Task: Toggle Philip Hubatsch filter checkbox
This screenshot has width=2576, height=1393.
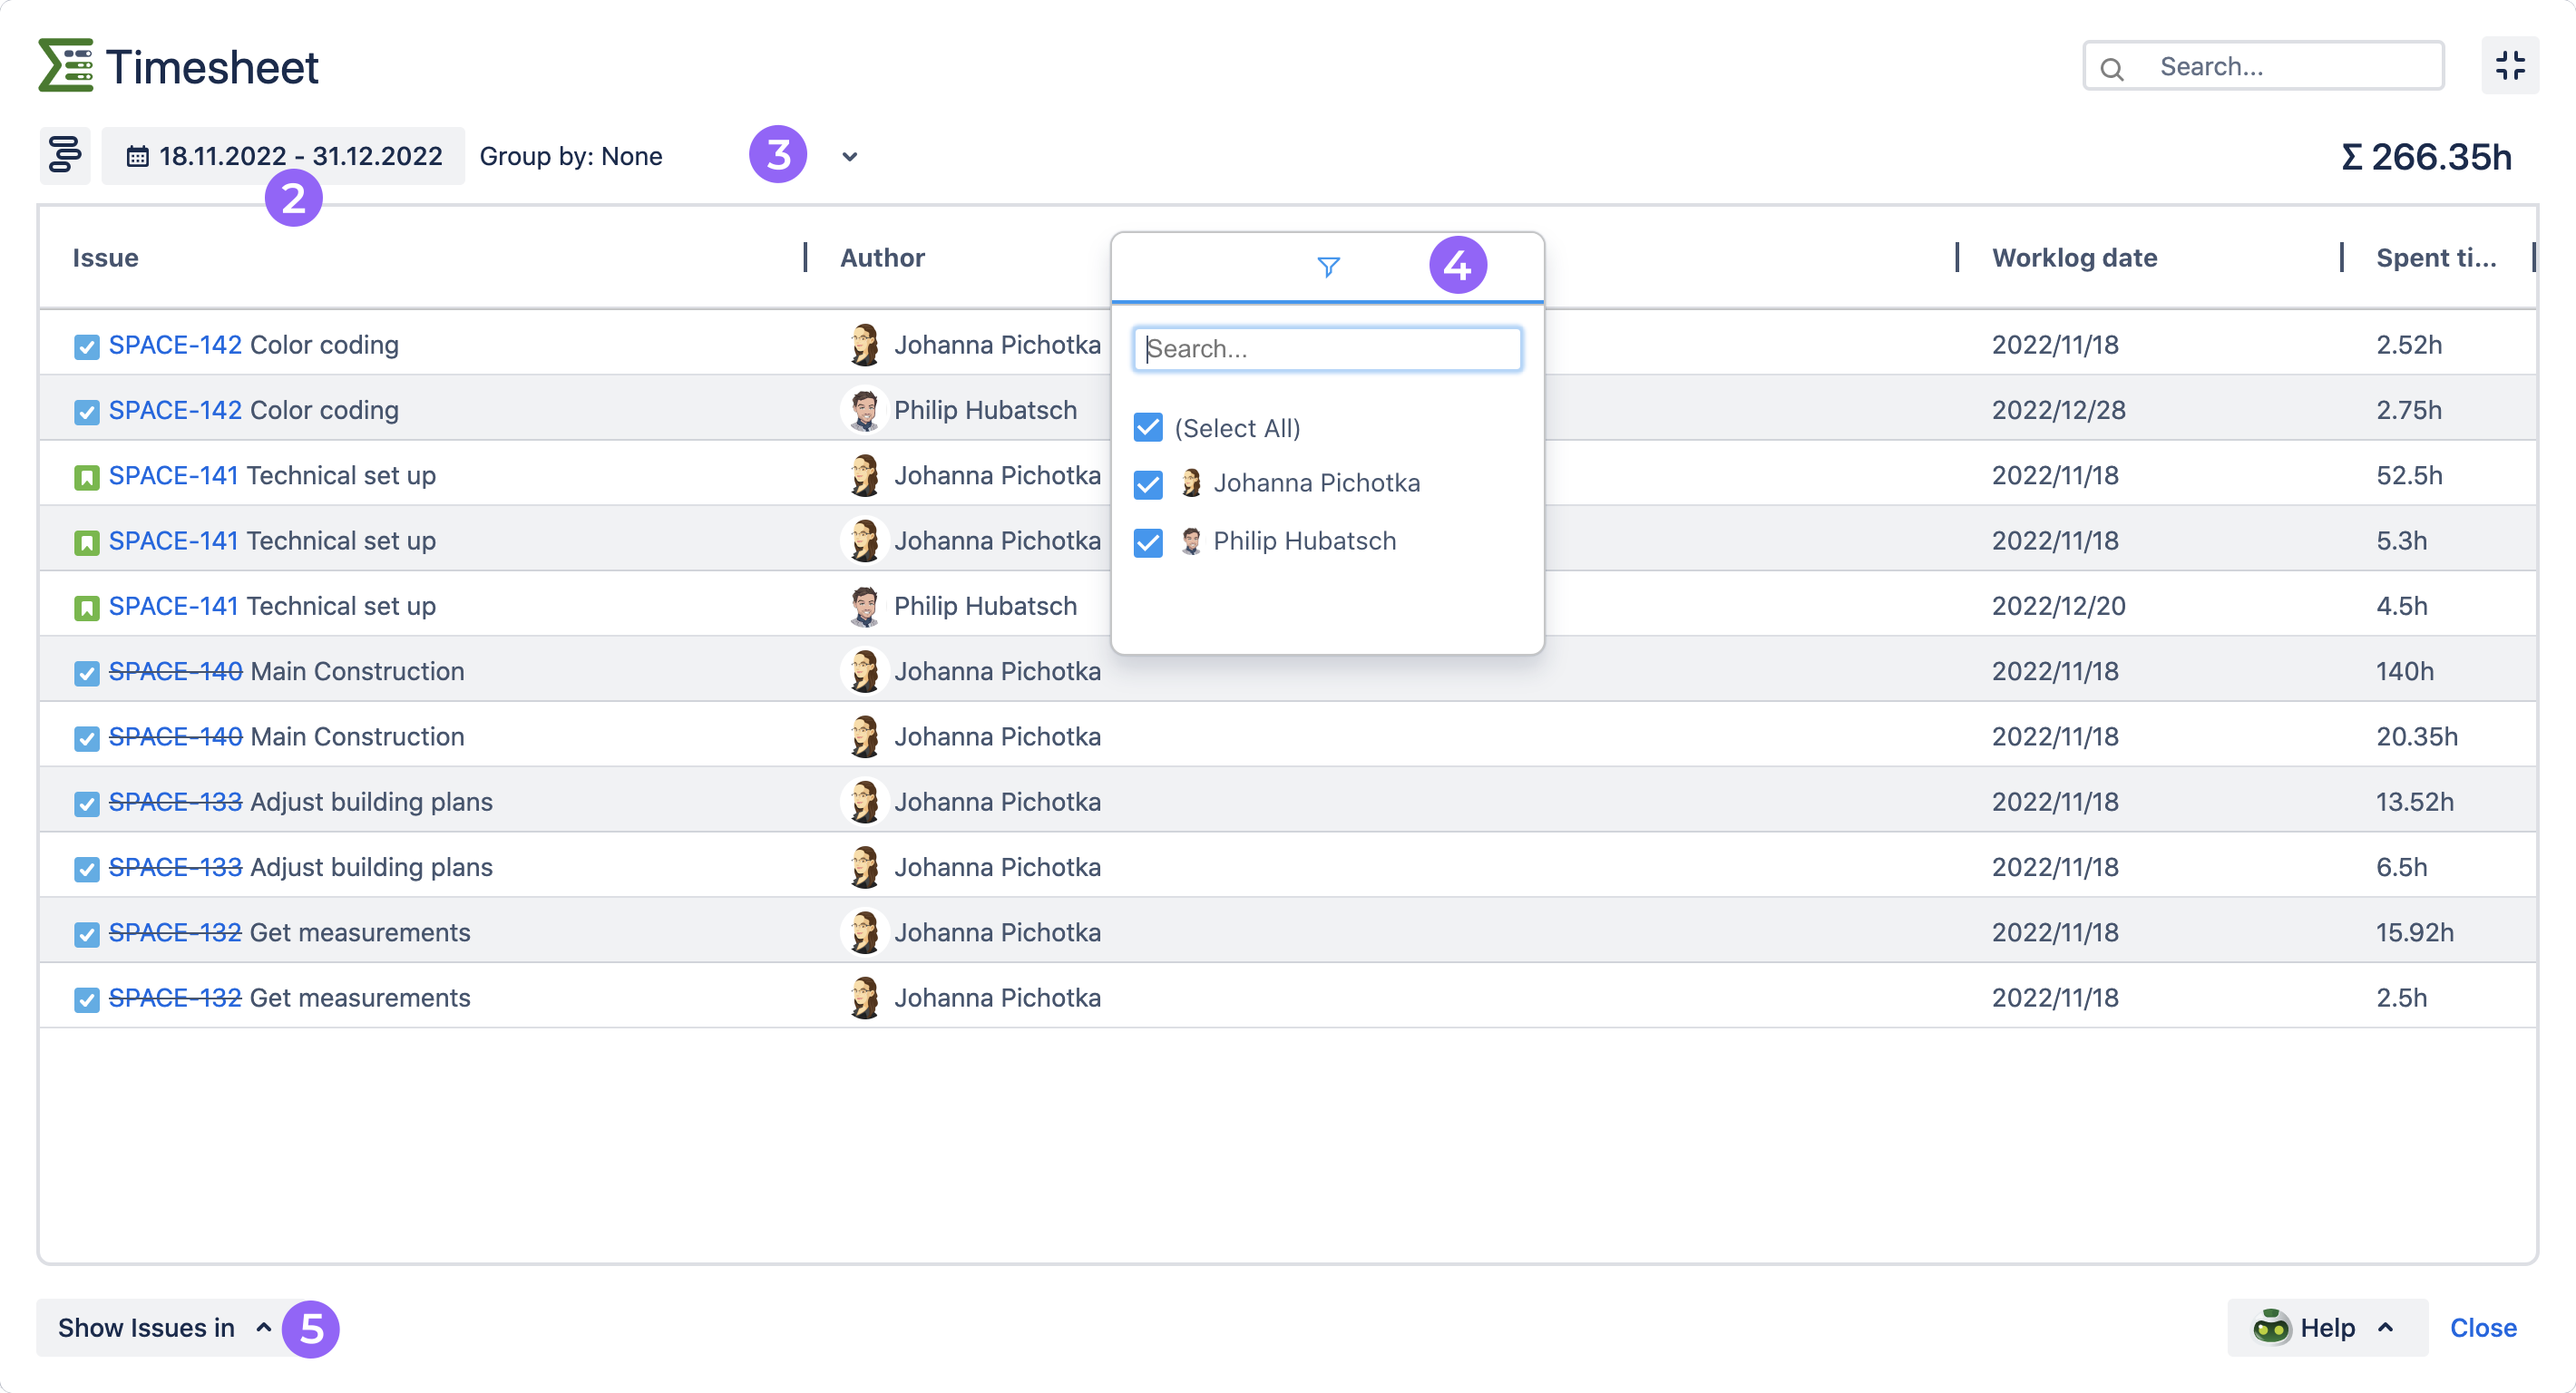Action: (1148, 542)
